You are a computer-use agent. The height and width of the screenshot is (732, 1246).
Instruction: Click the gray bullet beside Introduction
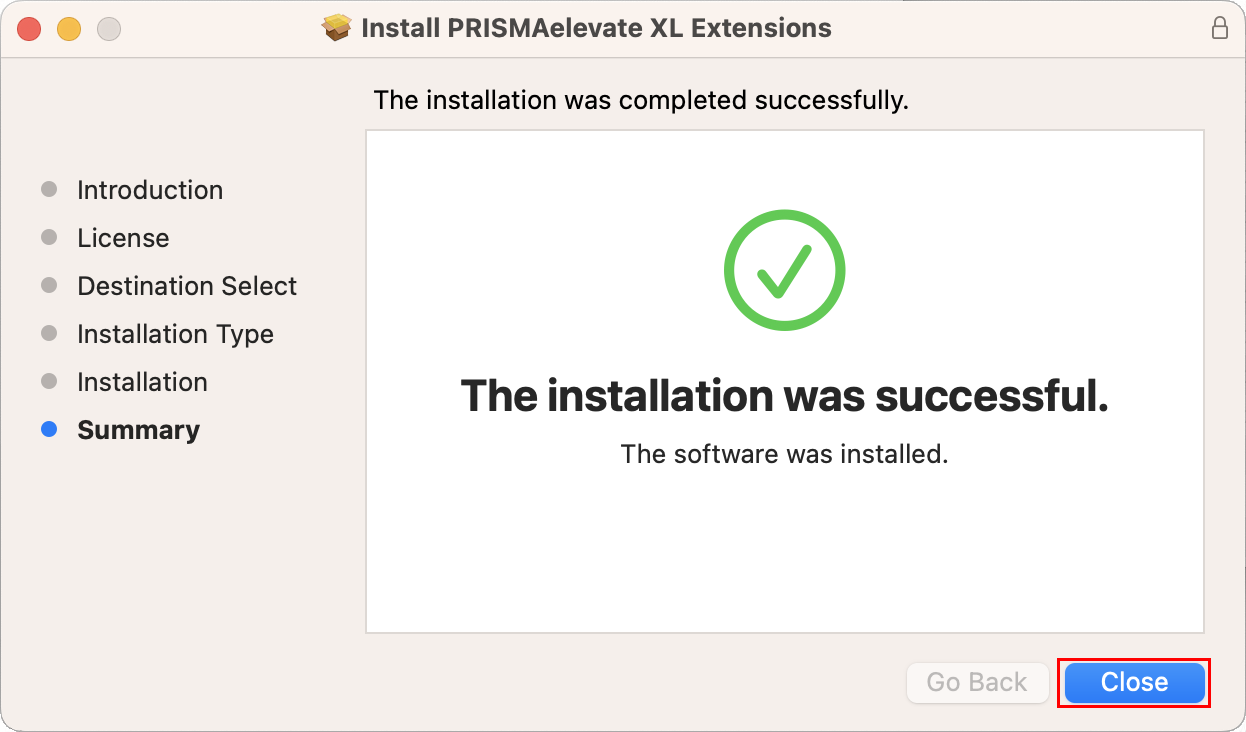coord(49,189)
